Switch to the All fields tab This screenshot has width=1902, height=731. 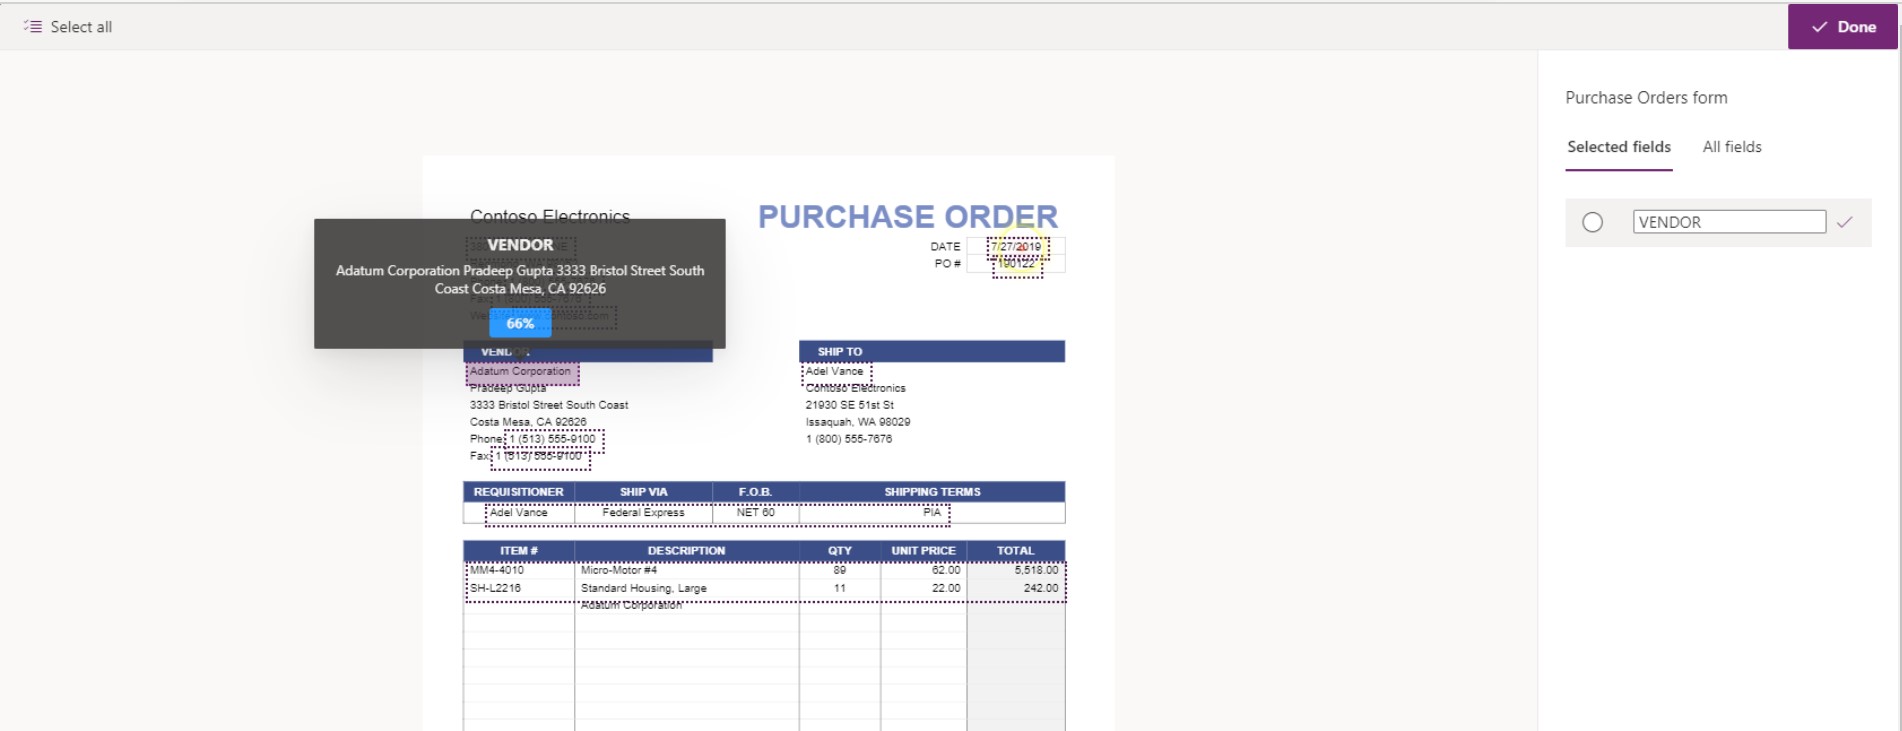(1731, 147)
